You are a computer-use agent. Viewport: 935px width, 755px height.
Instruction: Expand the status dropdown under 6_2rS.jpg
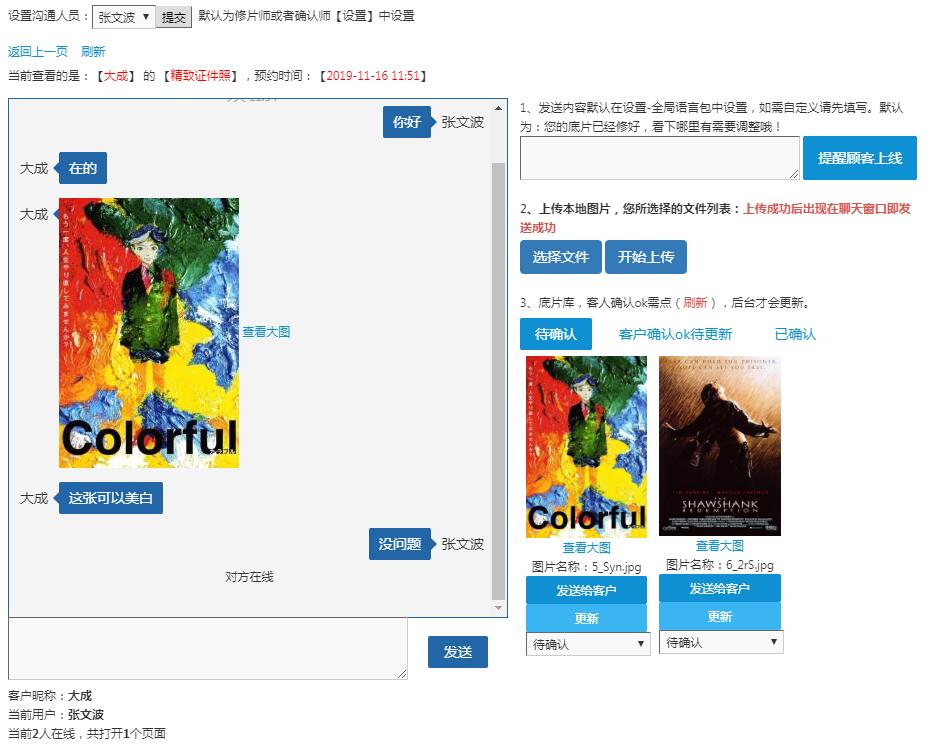pyautogui.click(x=721, y=642)
